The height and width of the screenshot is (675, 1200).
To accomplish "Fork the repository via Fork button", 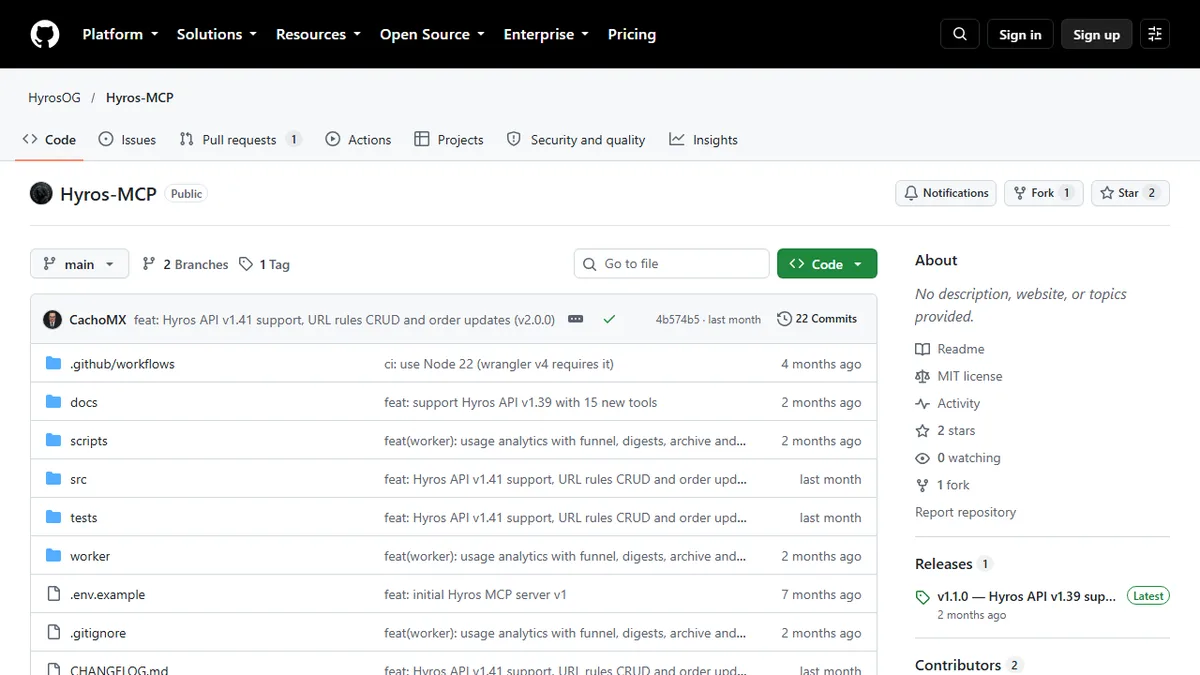I will click(1043, 193).
